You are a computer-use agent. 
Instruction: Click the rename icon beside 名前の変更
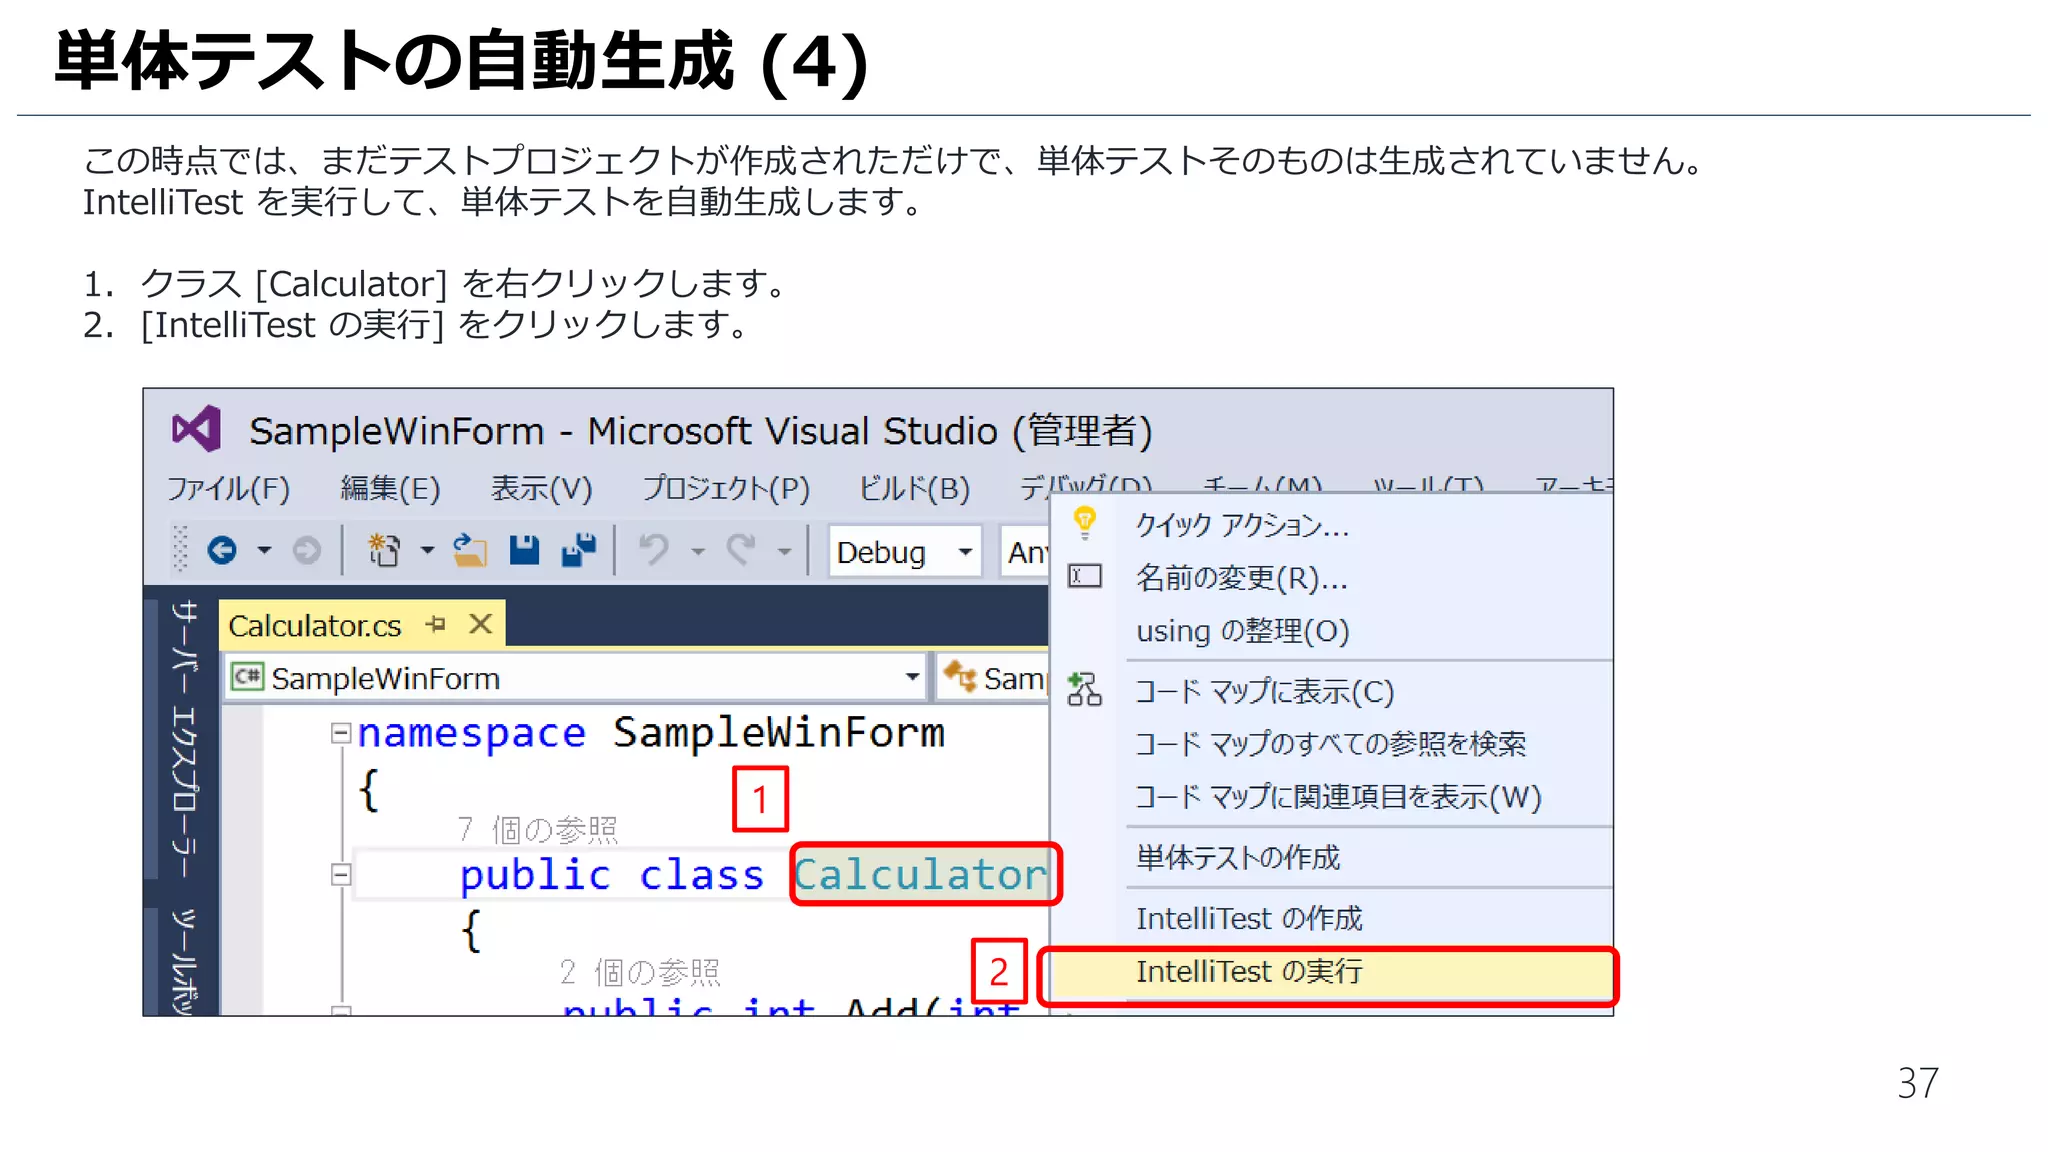pyautogui.click(x=1085, y=576)
